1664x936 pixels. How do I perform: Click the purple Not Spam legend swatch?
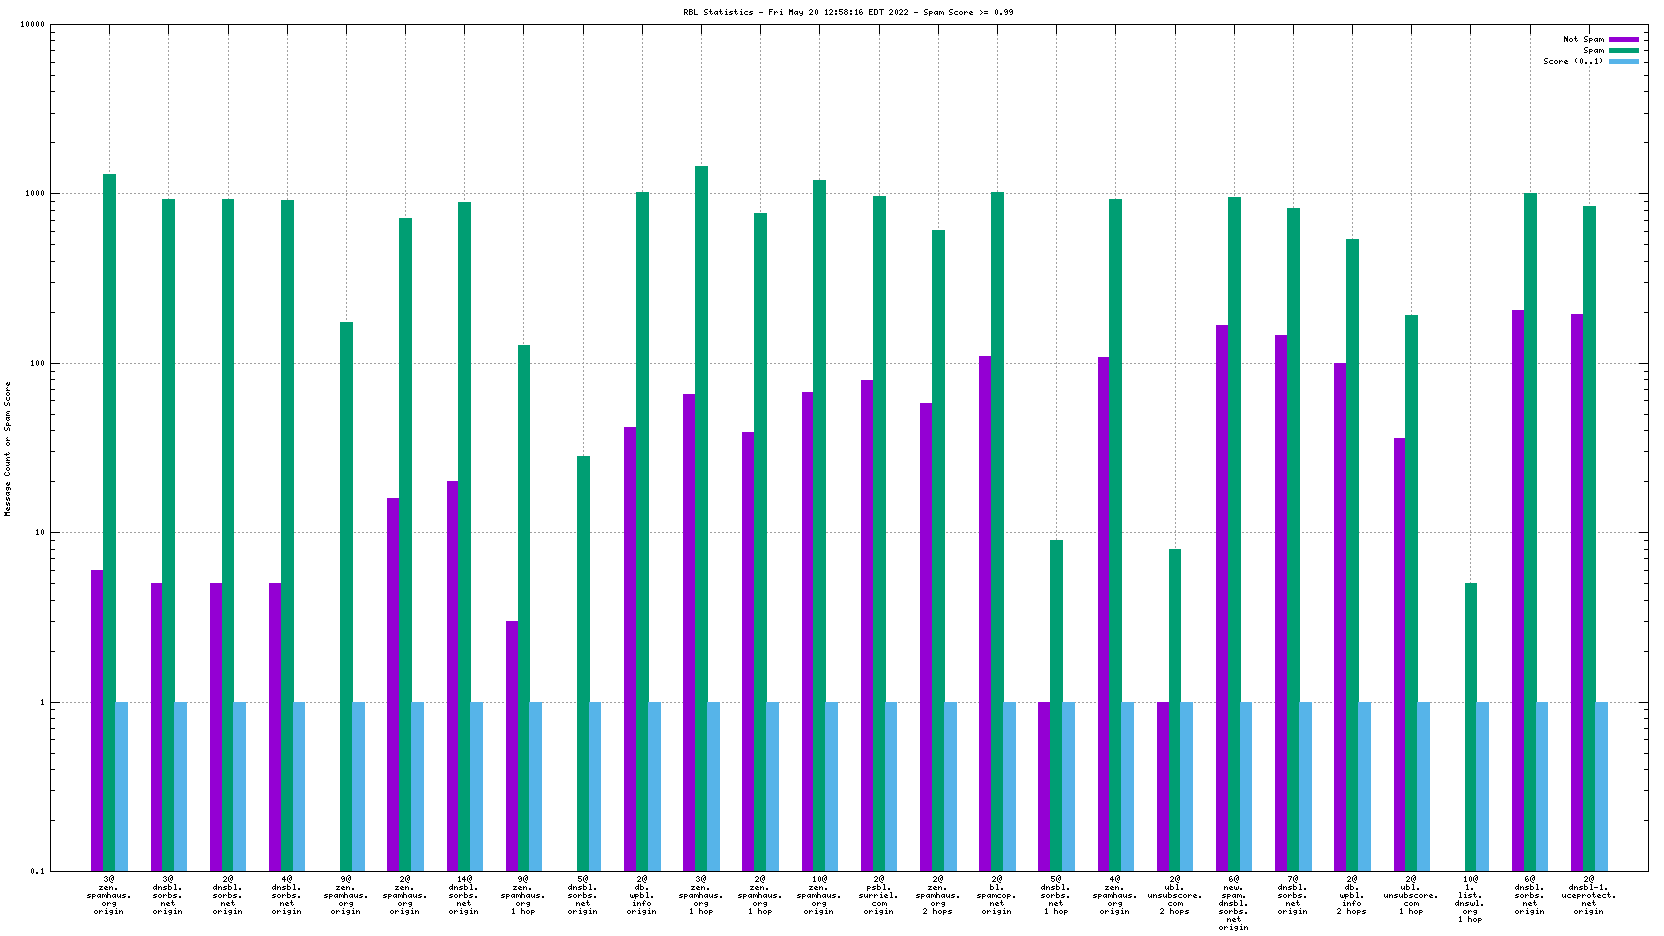1624,40
